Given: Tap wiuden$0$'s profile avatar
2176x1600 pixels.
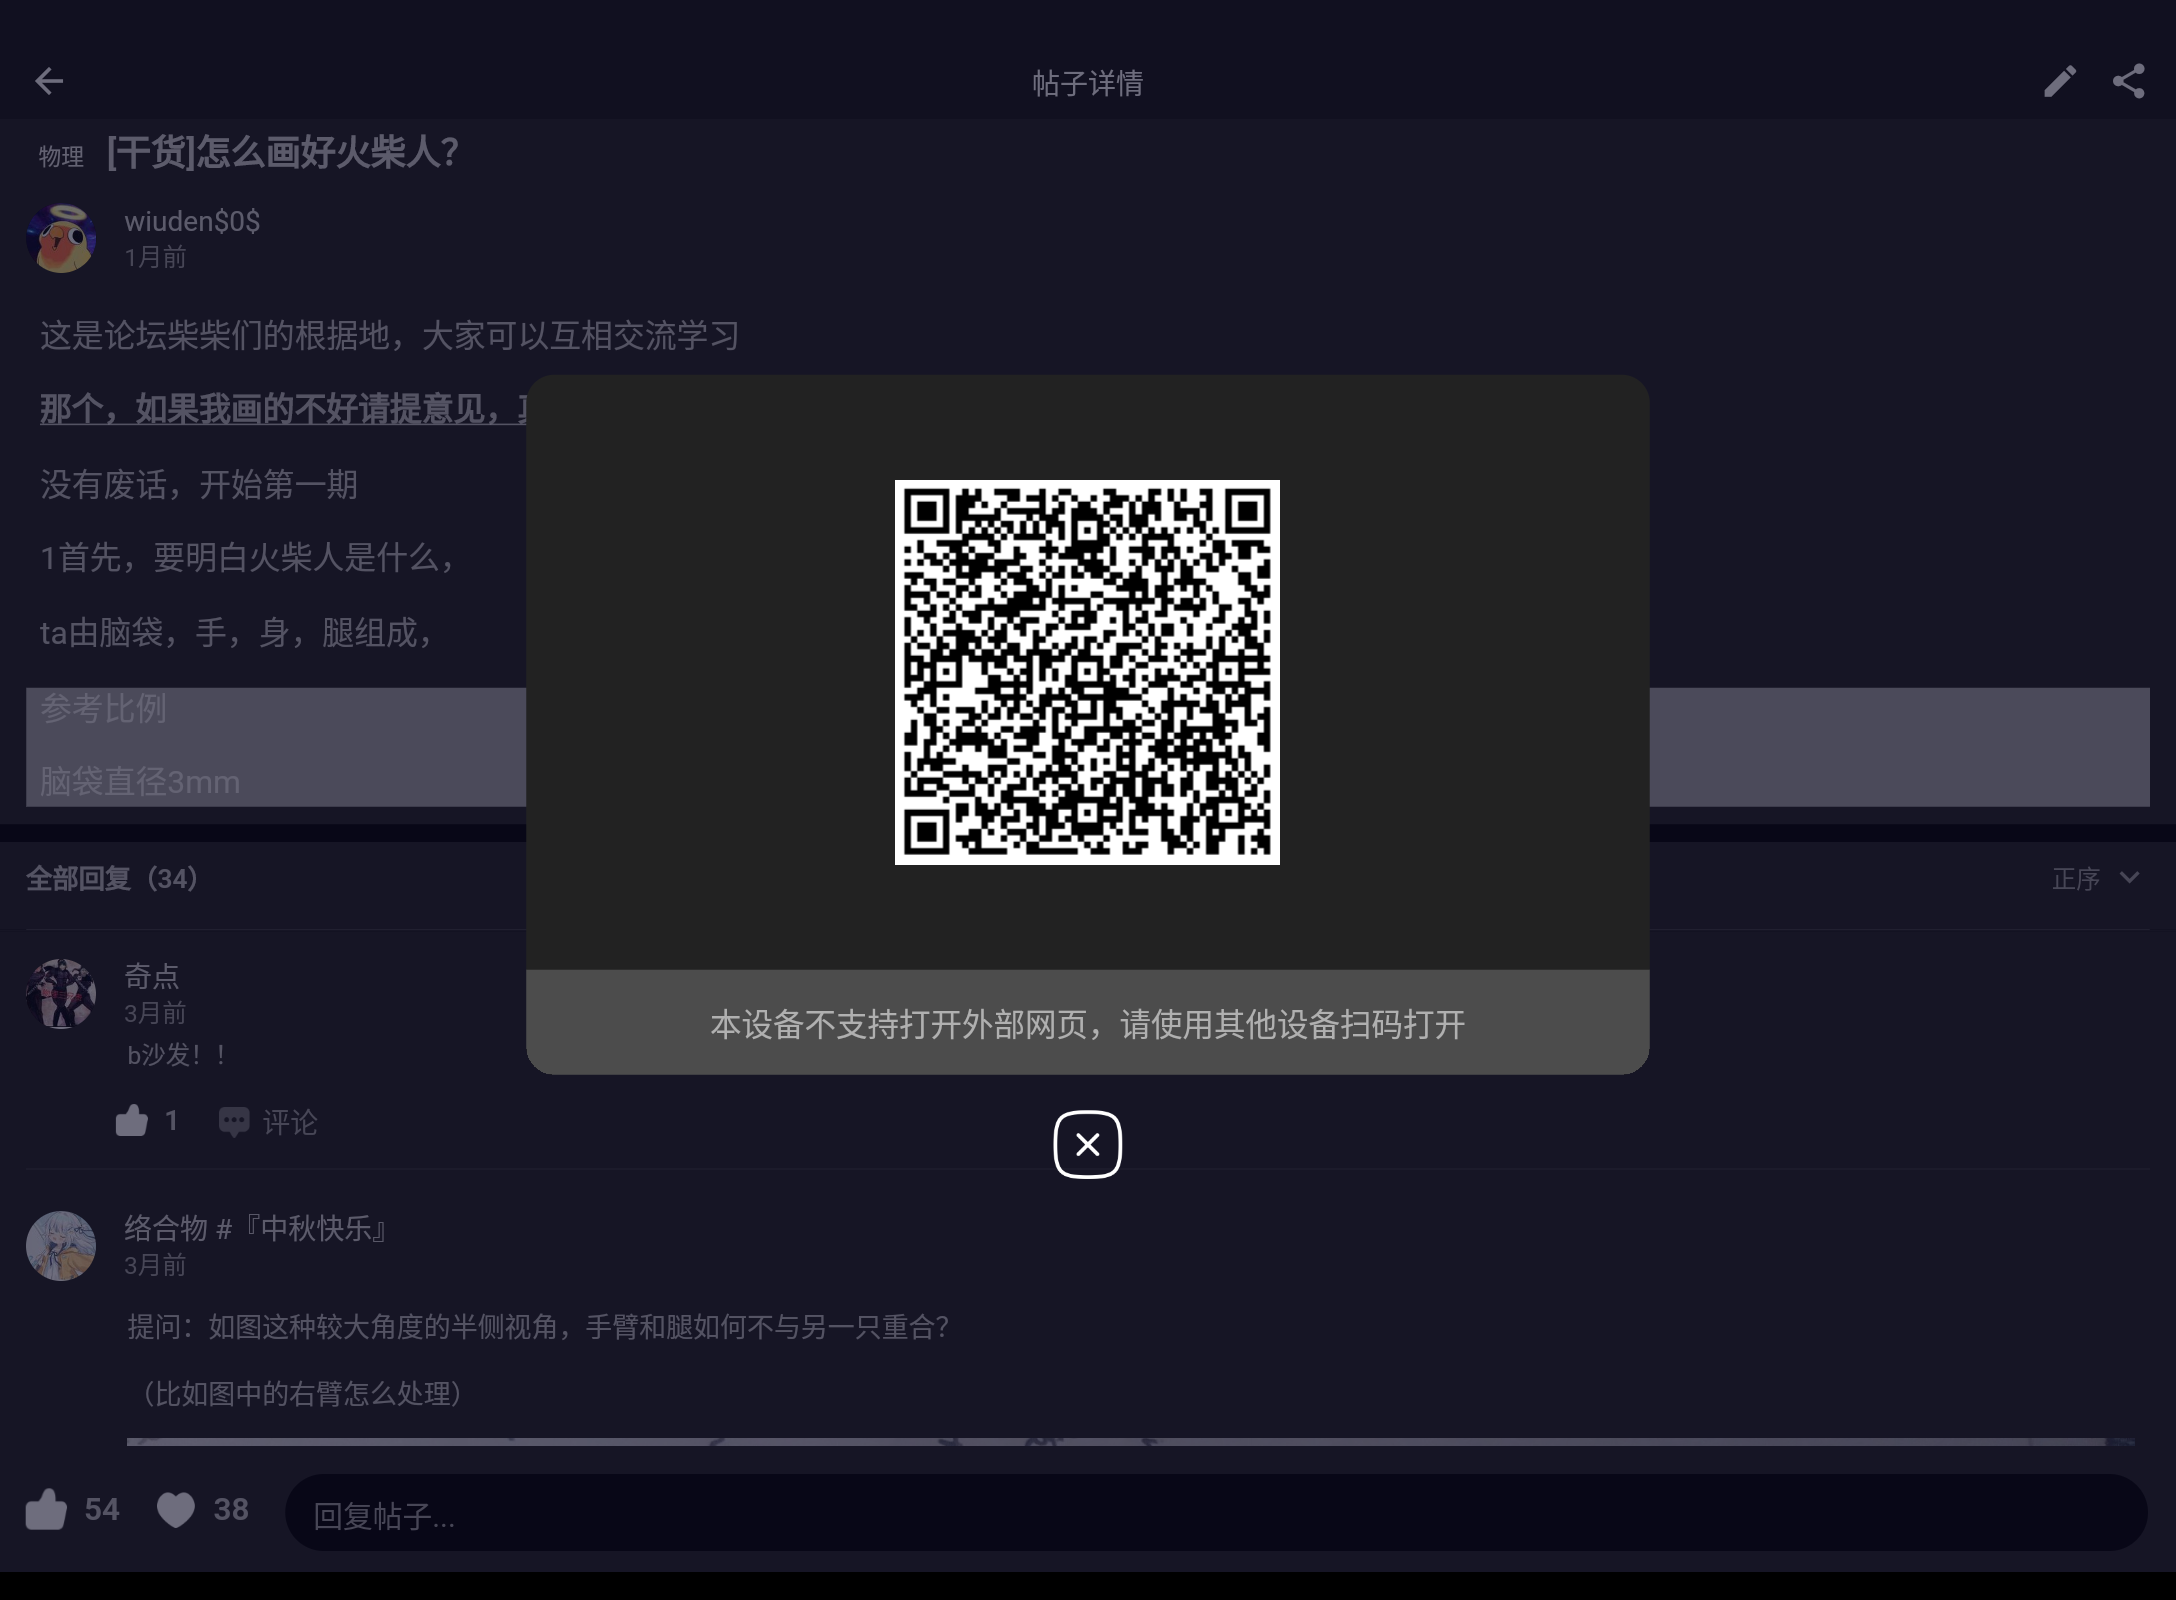Looking at the screenshot, I should click(61, 238).
